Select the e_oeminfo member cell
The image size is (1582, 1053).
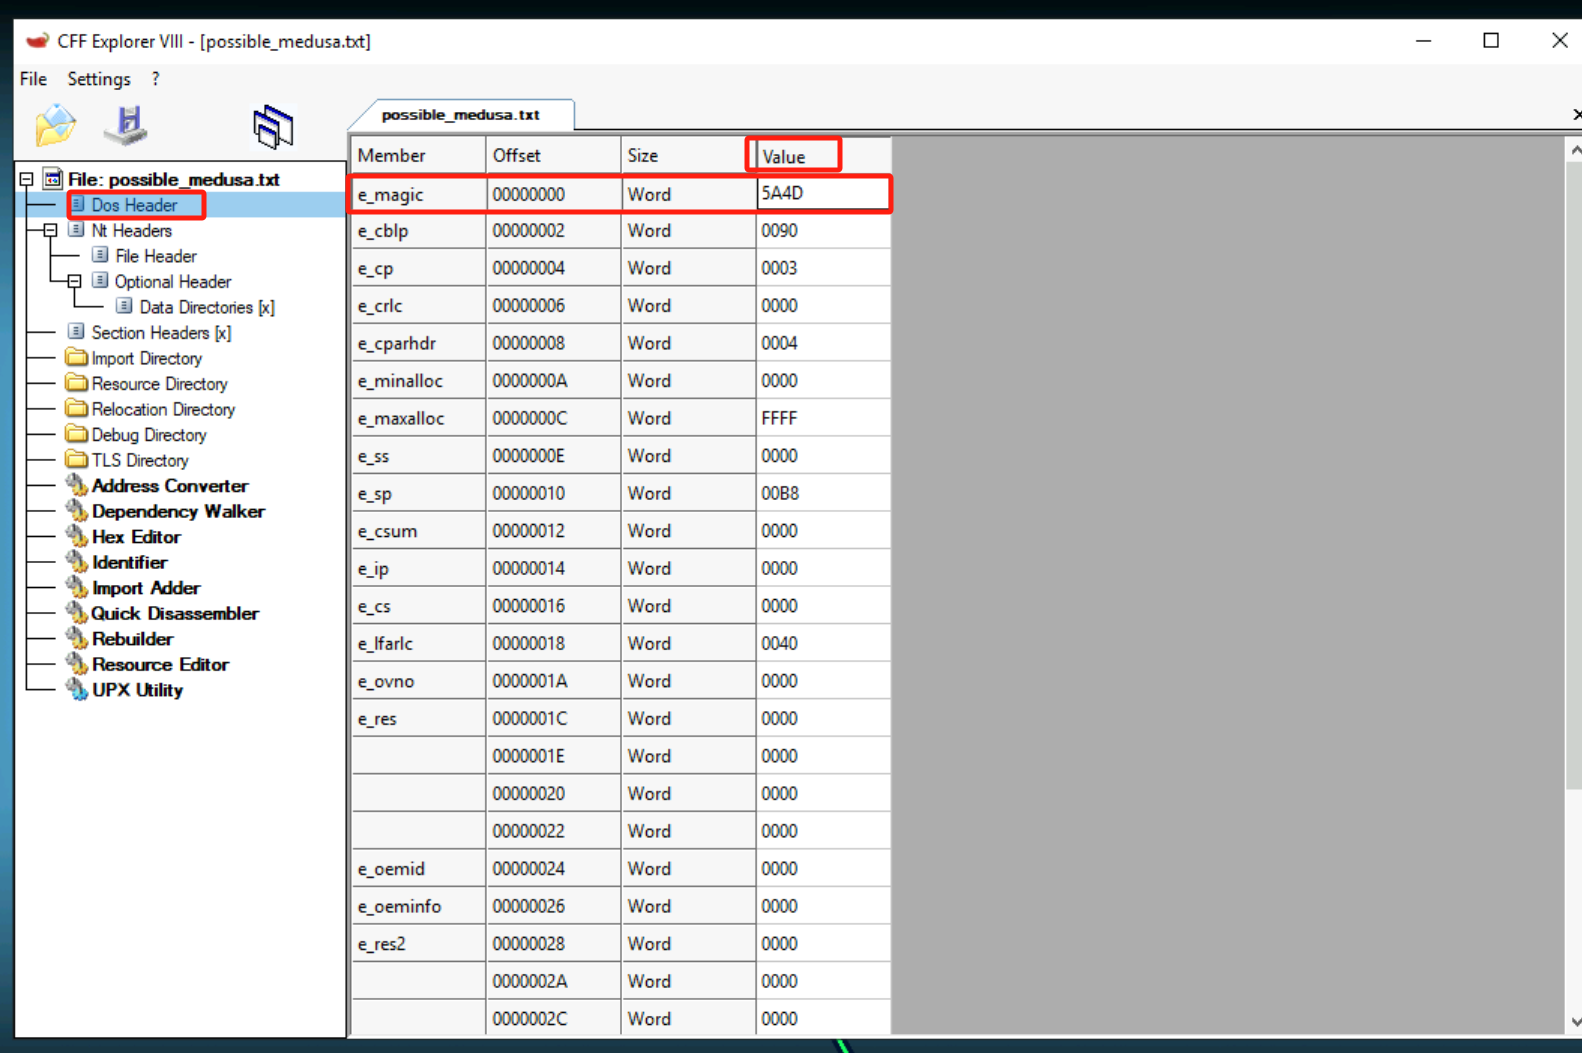coord(418,906)
